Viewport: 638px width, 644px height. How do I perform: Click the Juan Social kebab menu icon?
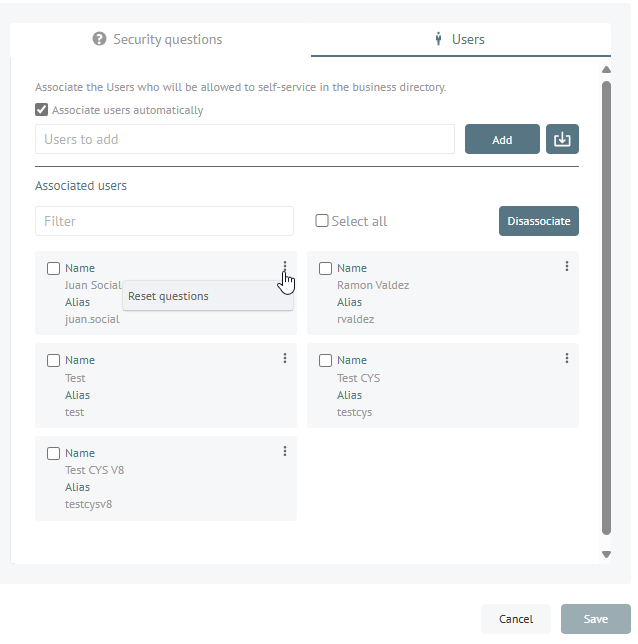[285, 266]
